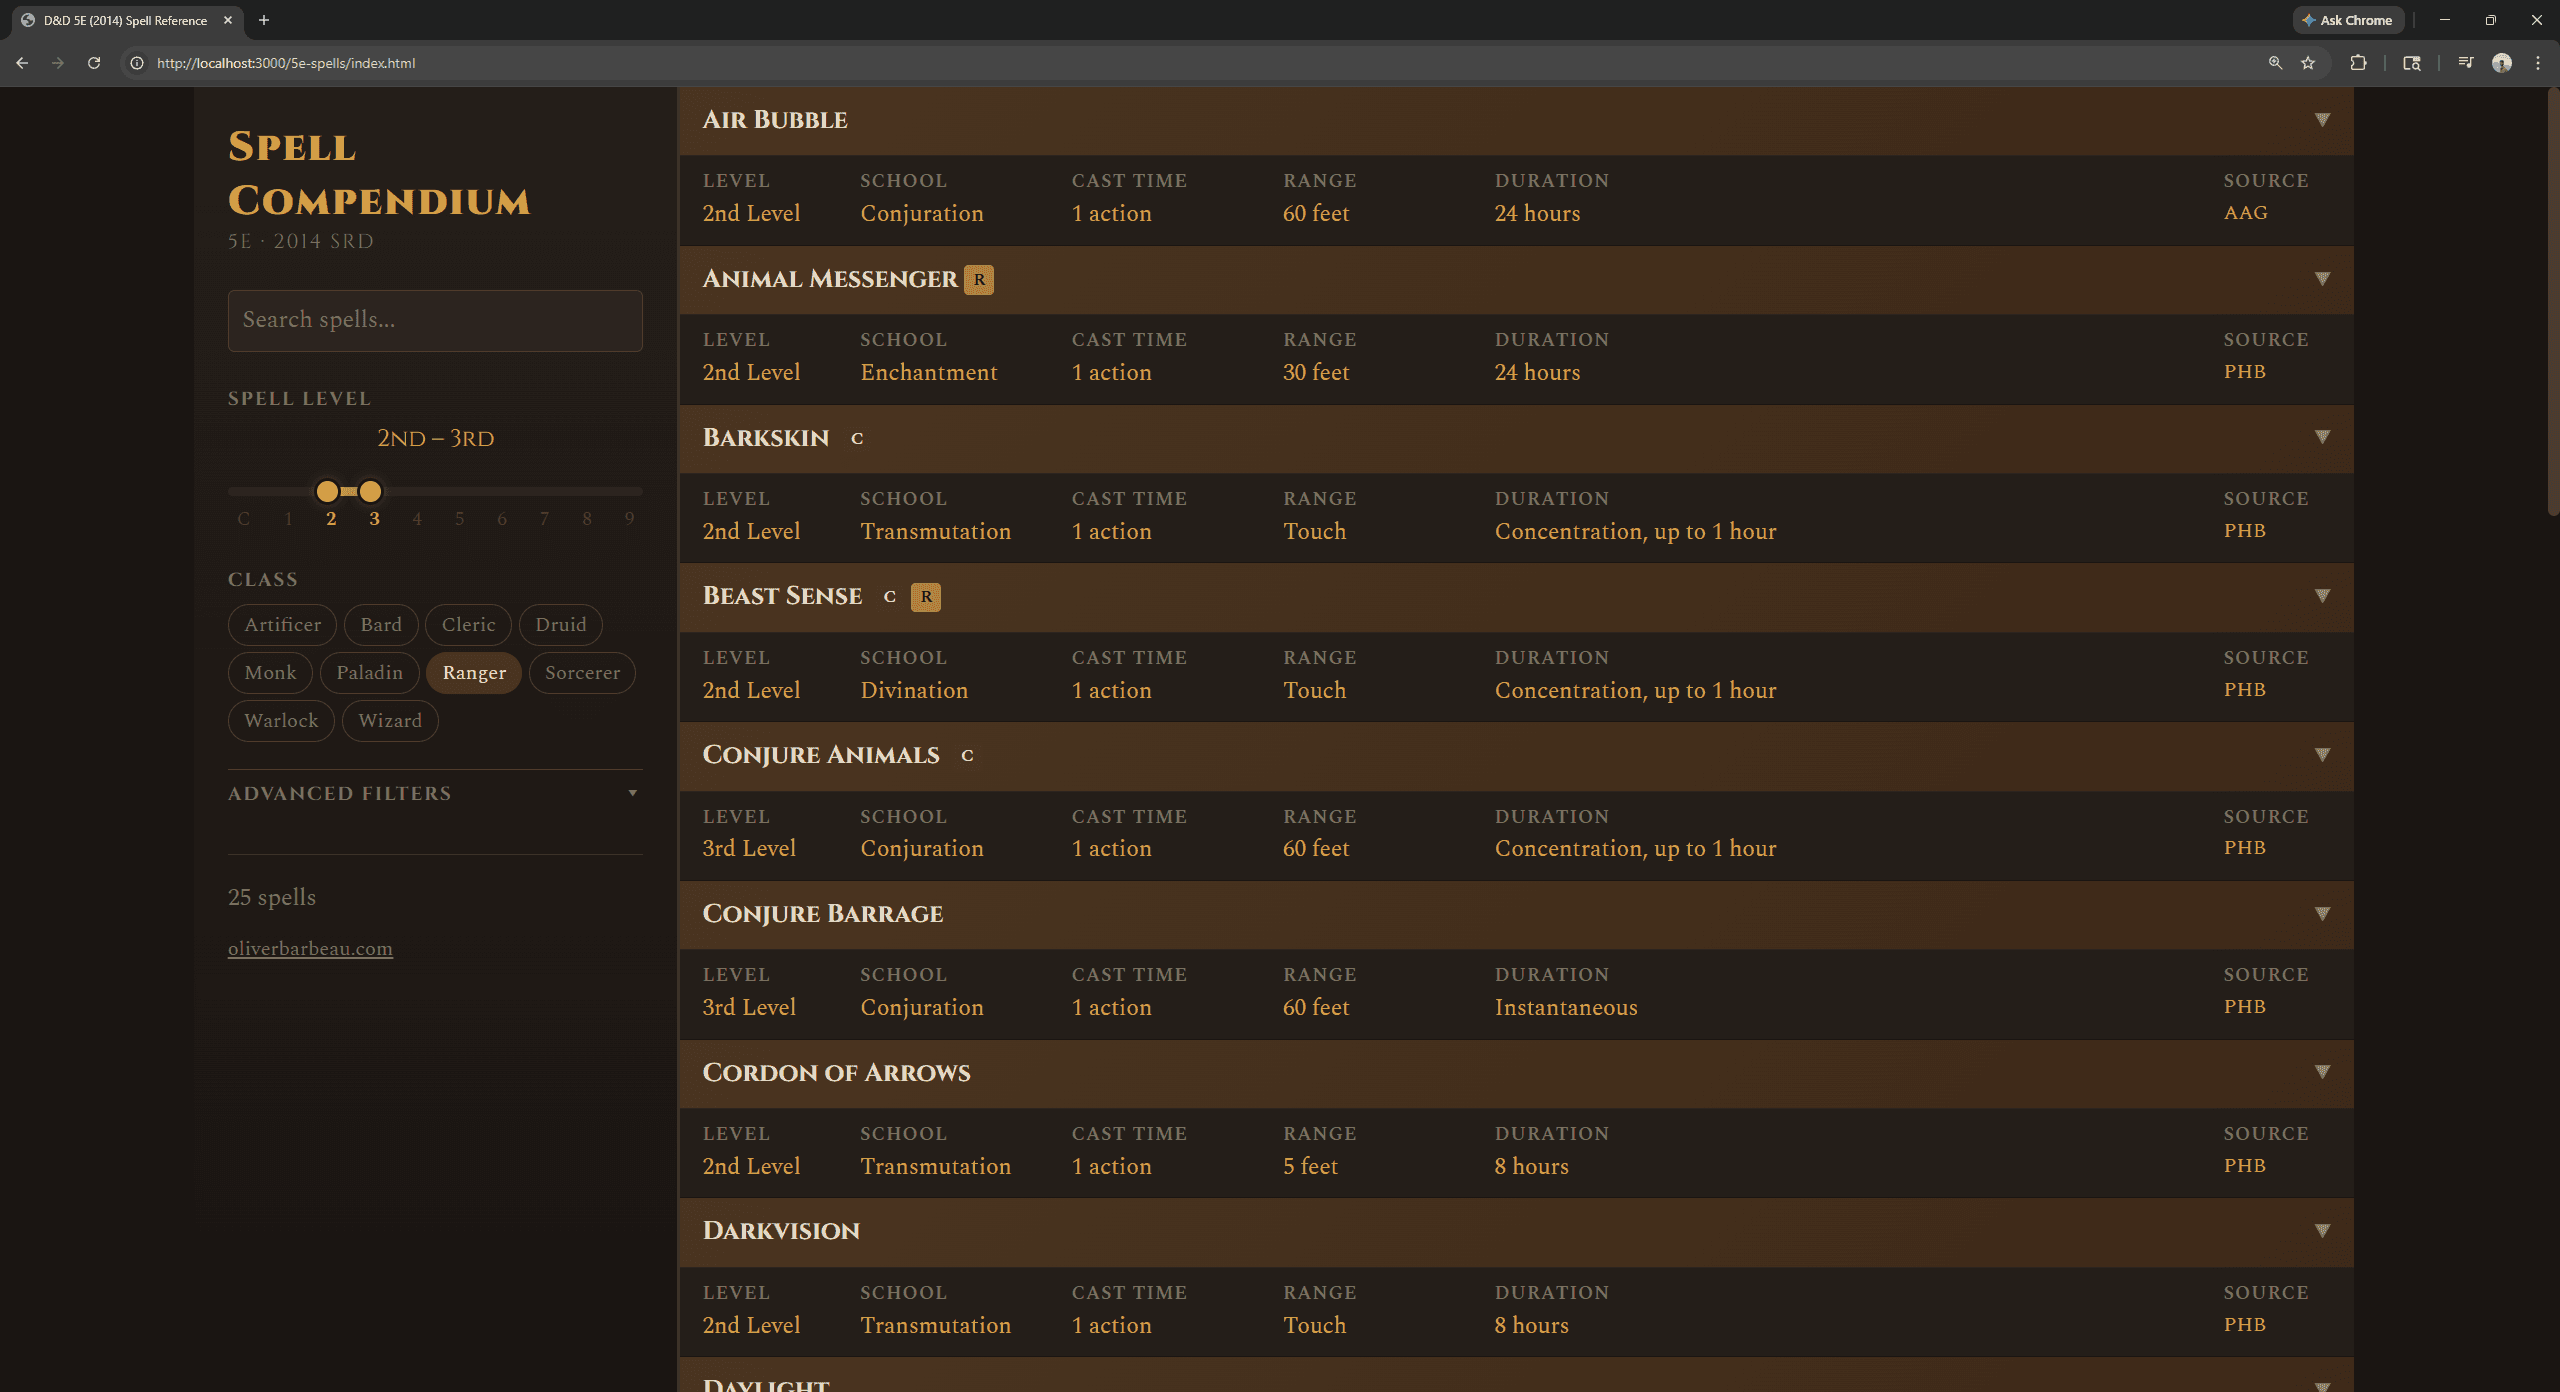The height and width of the screenshot is (1392, 2560).
Task: Toggle the Wizard class filter
Action: click(390, 721)
